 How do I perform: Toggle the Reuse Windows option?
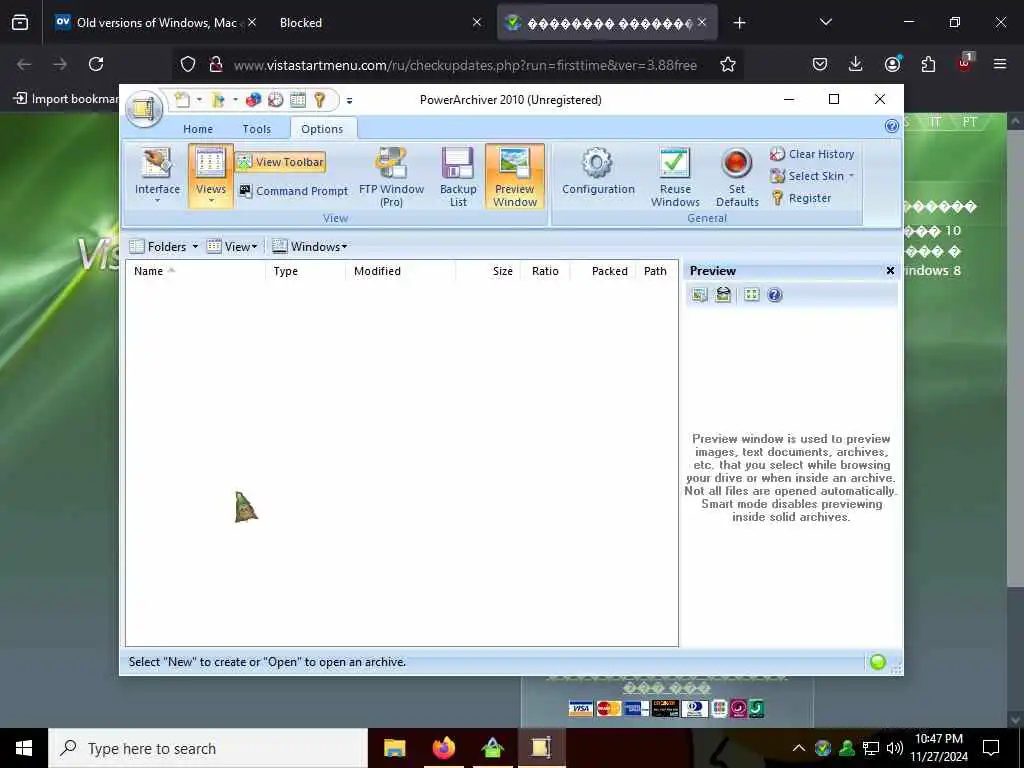pyautogui.click(x=675, y=177)
